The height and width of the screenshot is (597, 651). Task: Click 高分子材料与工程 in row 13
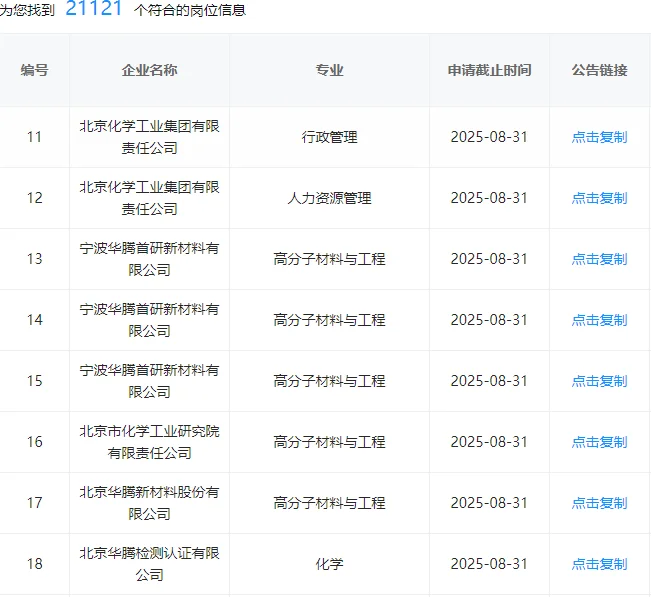pyautogui.click(x=329, y=259)
